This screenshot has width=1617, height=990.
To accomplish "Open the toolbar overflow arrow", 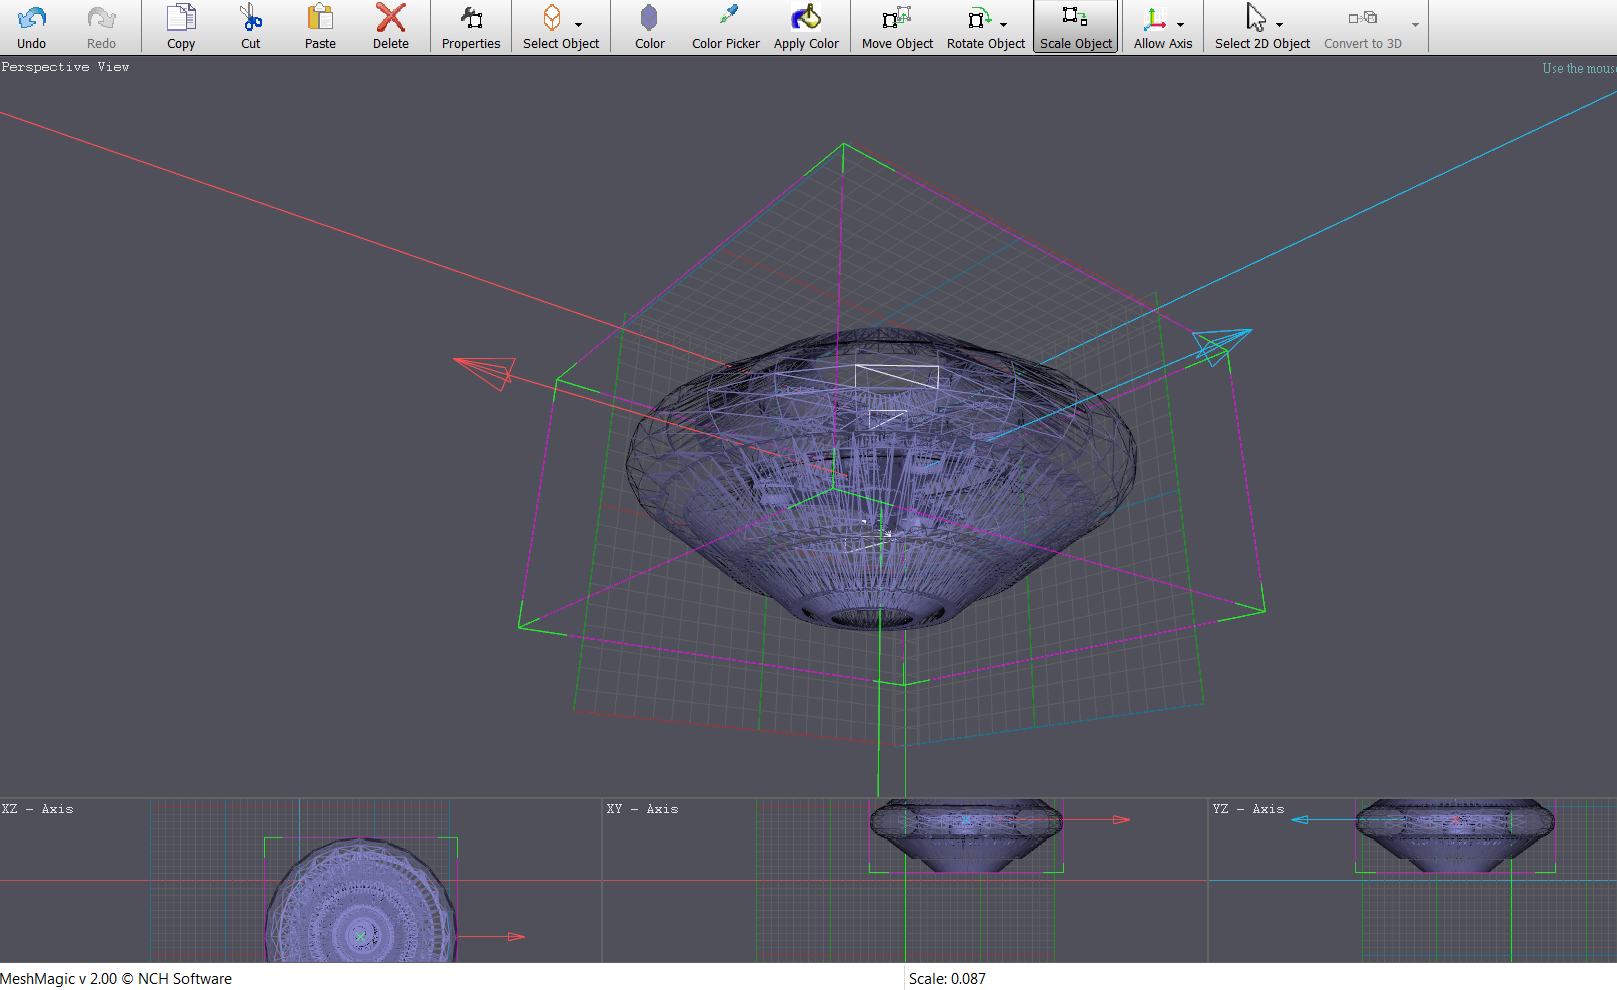I will (1415, 24).
